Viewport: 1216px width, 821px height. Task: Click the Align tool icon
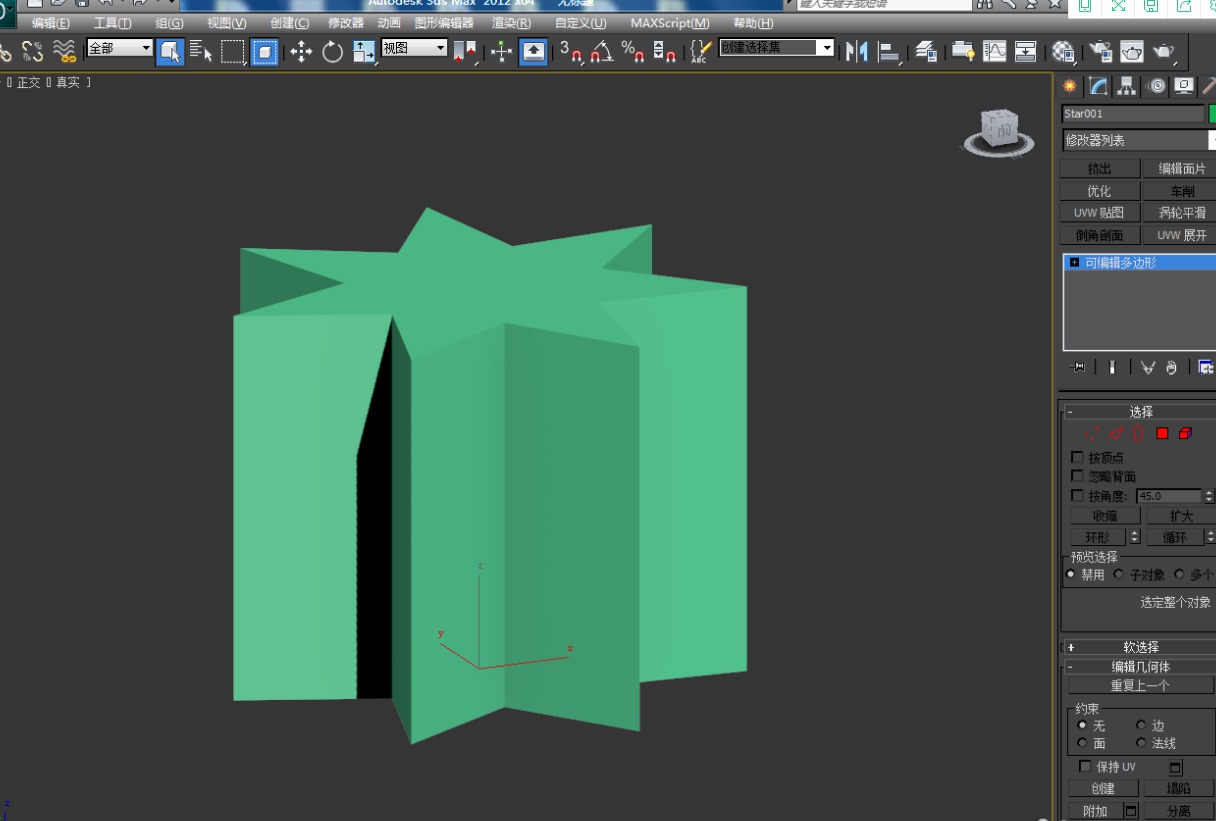[x=887, y=51]
